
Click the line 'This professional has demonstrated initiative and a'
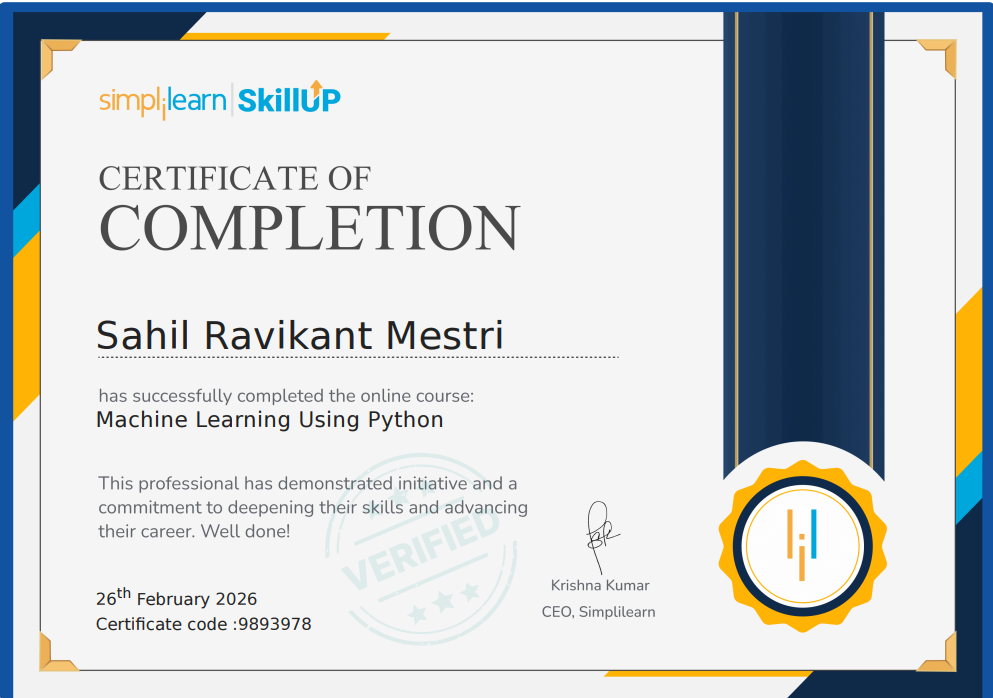tap(308, 483)
